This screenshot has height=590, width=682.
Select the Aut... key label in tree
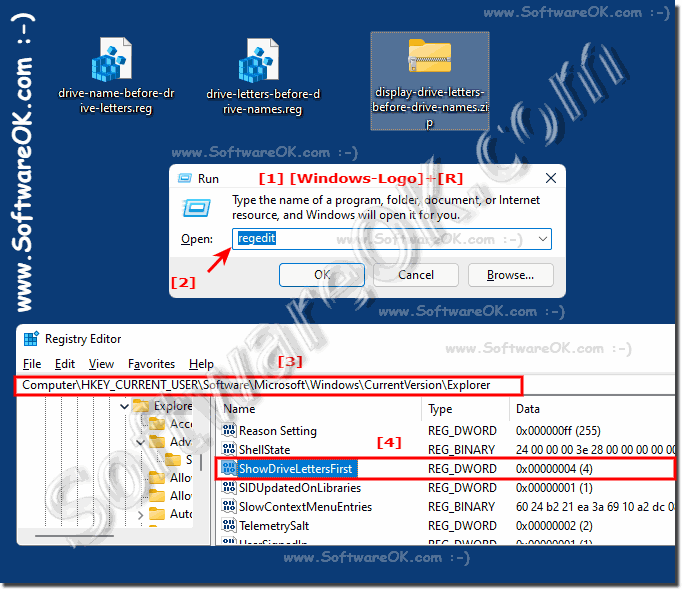(181, 514)
